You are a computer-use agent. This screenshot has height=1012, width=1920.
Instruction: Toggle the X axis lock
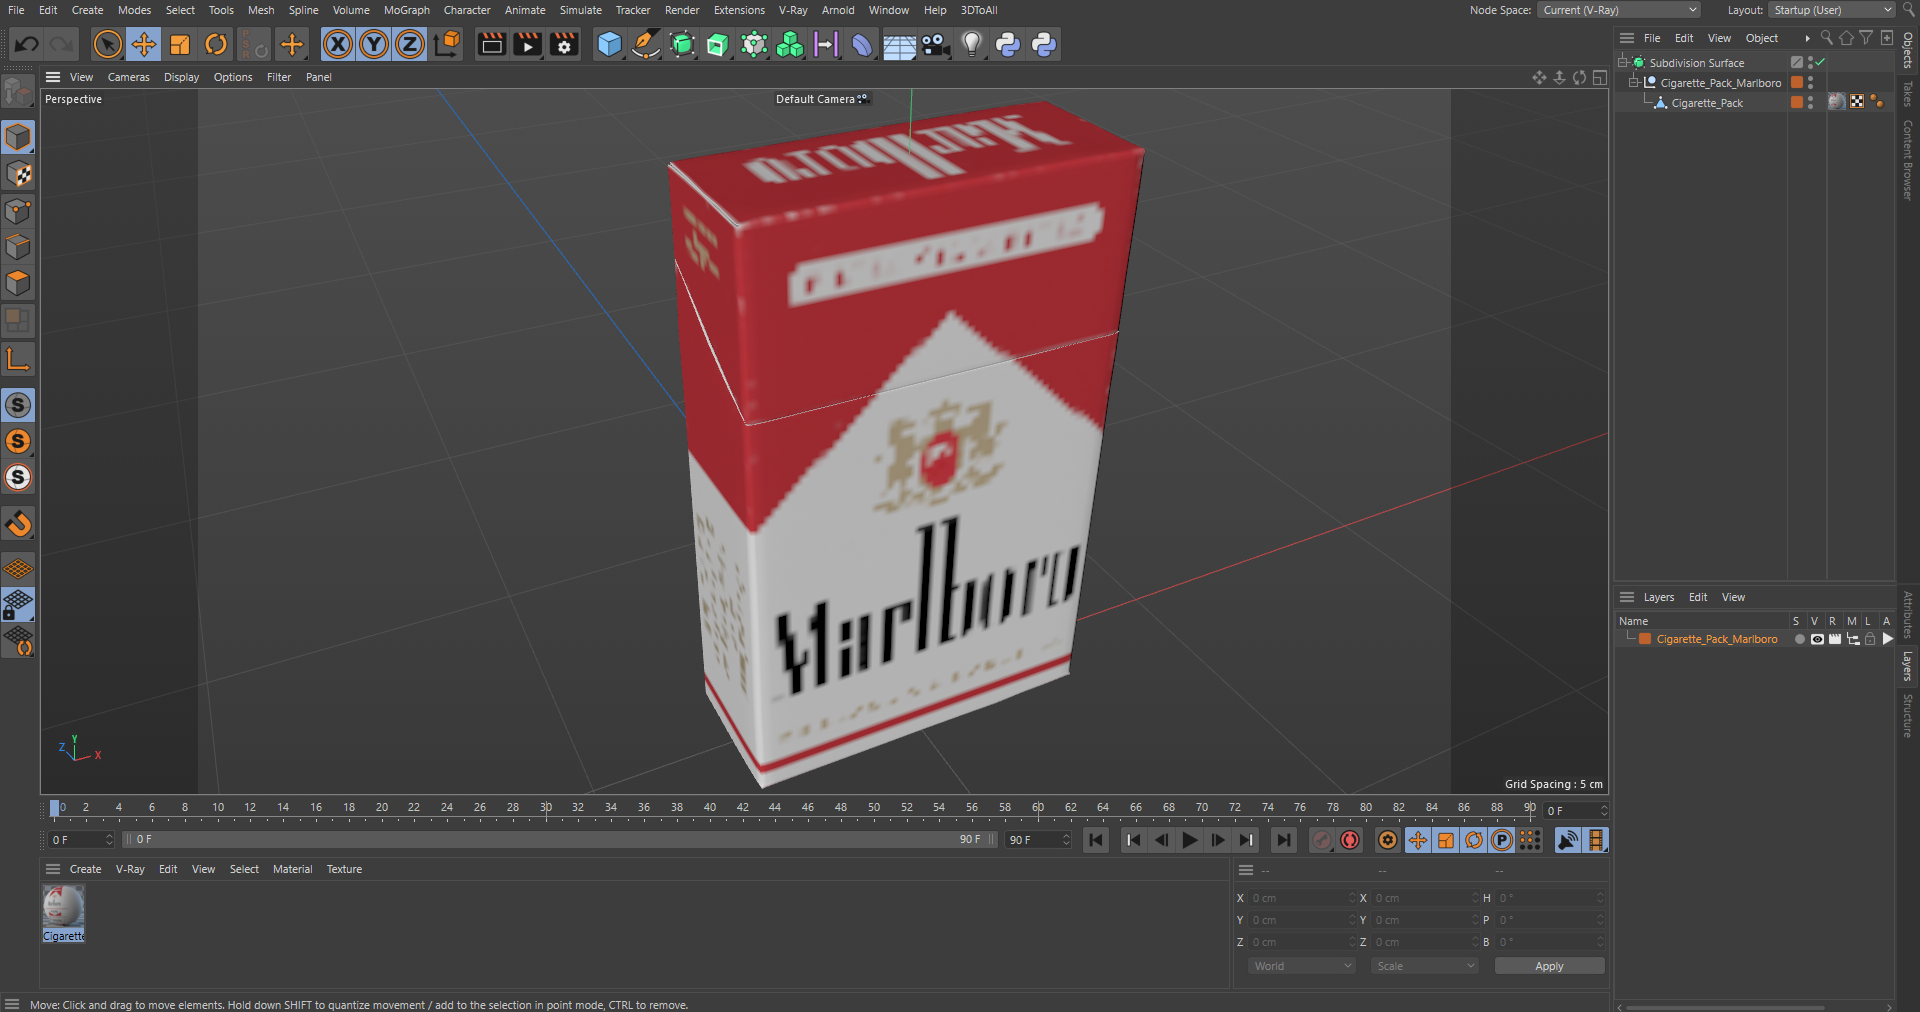click(338, 44)
